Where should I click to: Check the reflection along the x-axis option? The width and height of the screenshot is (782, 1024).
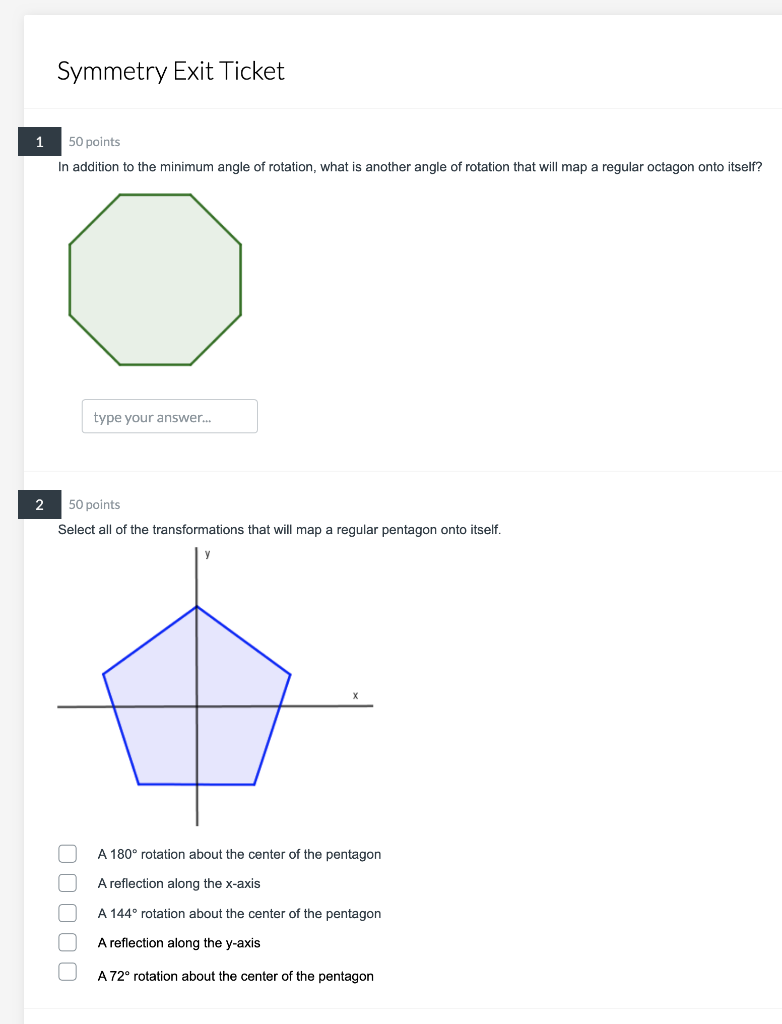pos(67,882)
